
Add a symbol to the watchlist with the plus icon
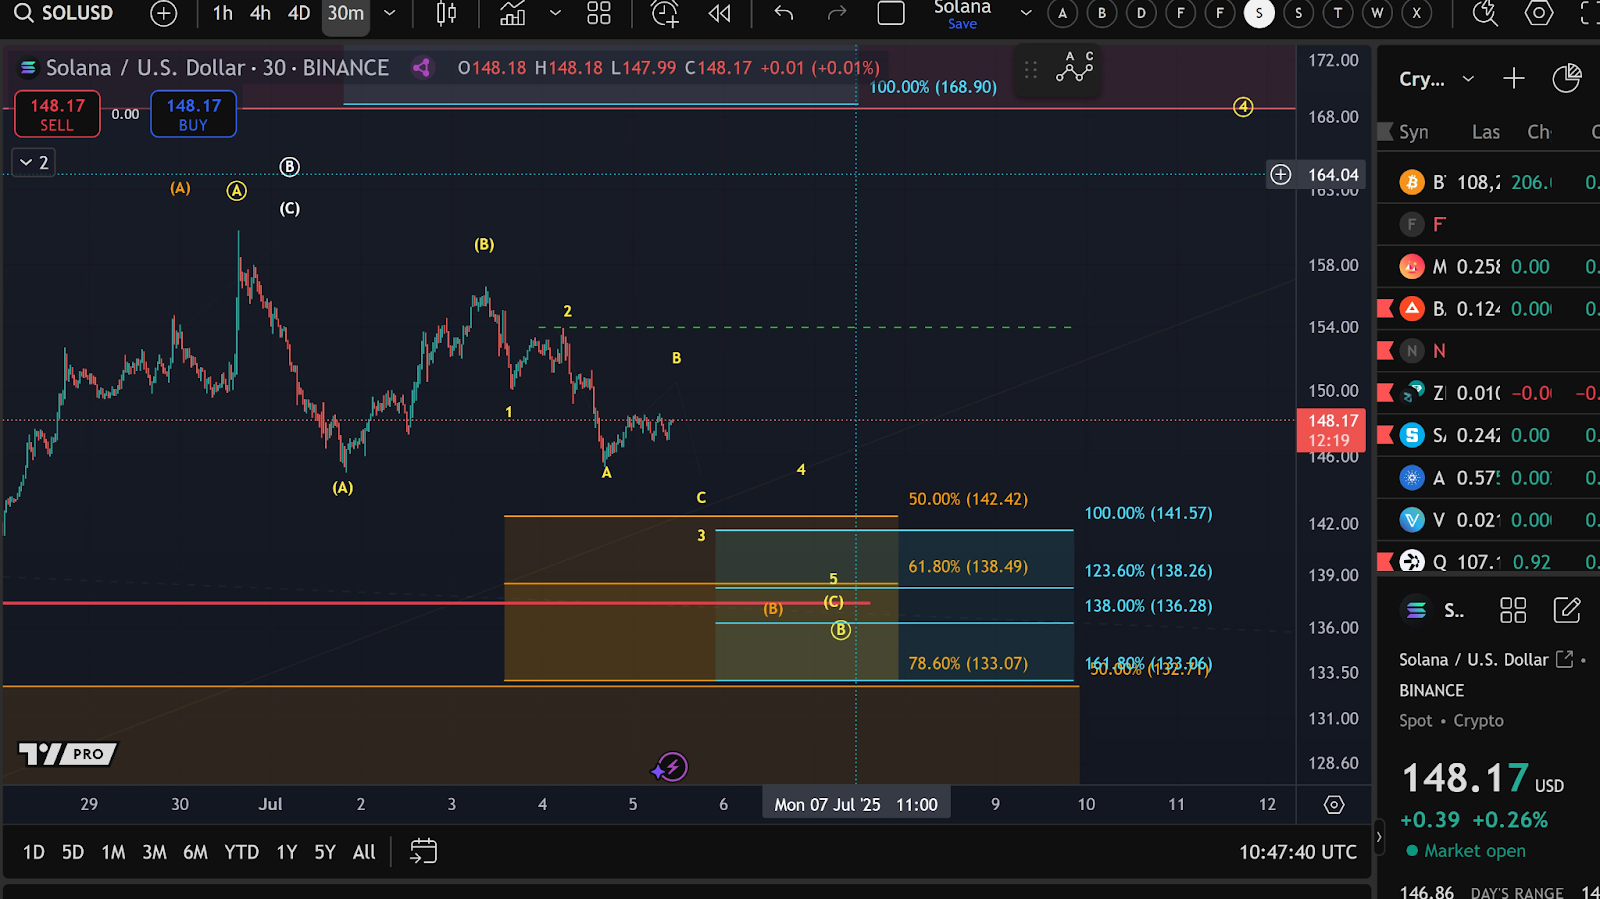point(1514,79)
